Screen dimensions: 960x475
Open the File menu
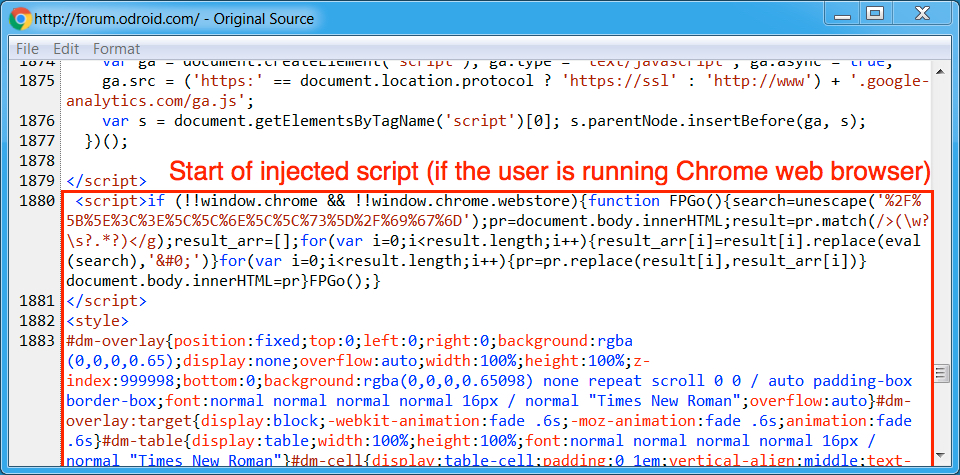click(27, 48)
